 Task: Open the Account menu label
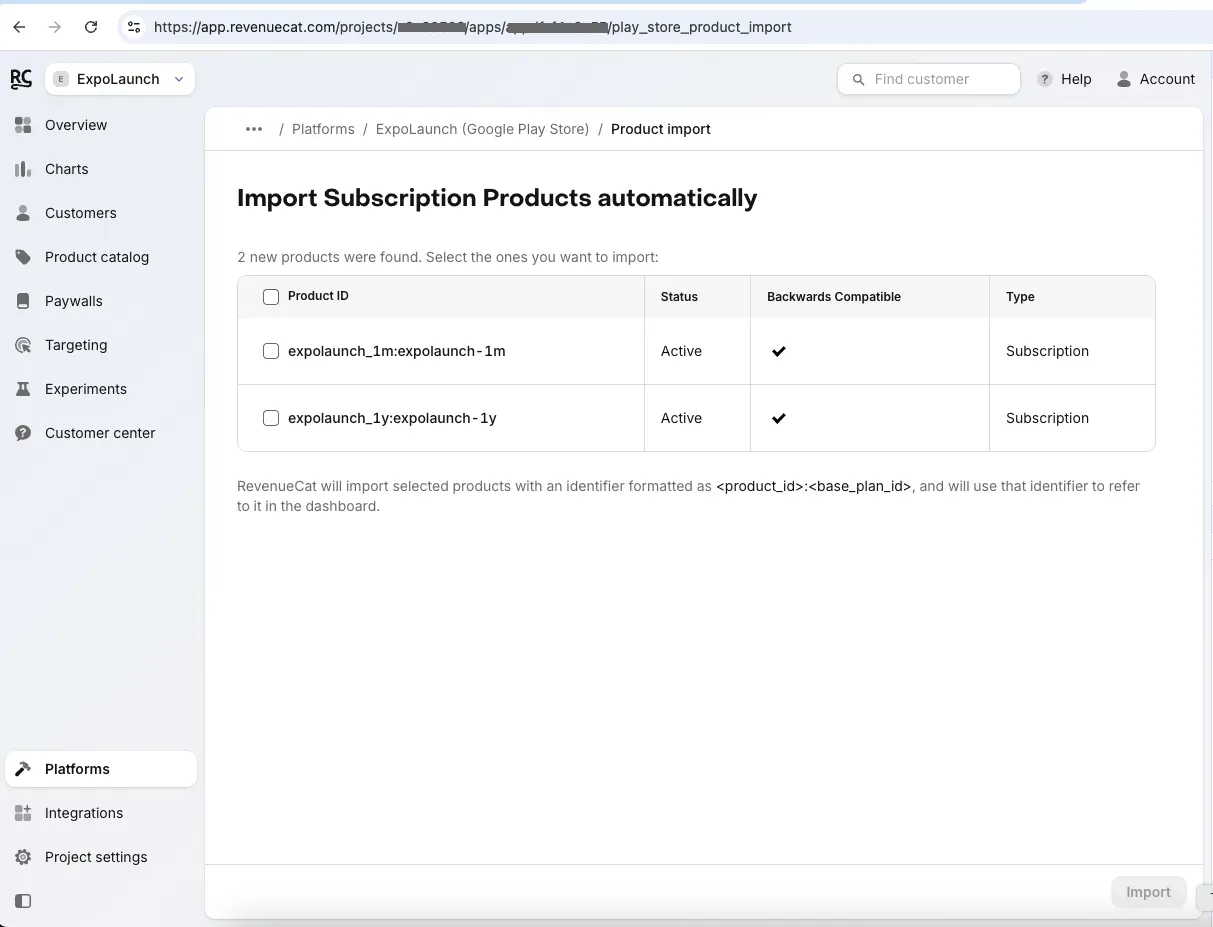pyautogui.click(x=1167, y=79)
